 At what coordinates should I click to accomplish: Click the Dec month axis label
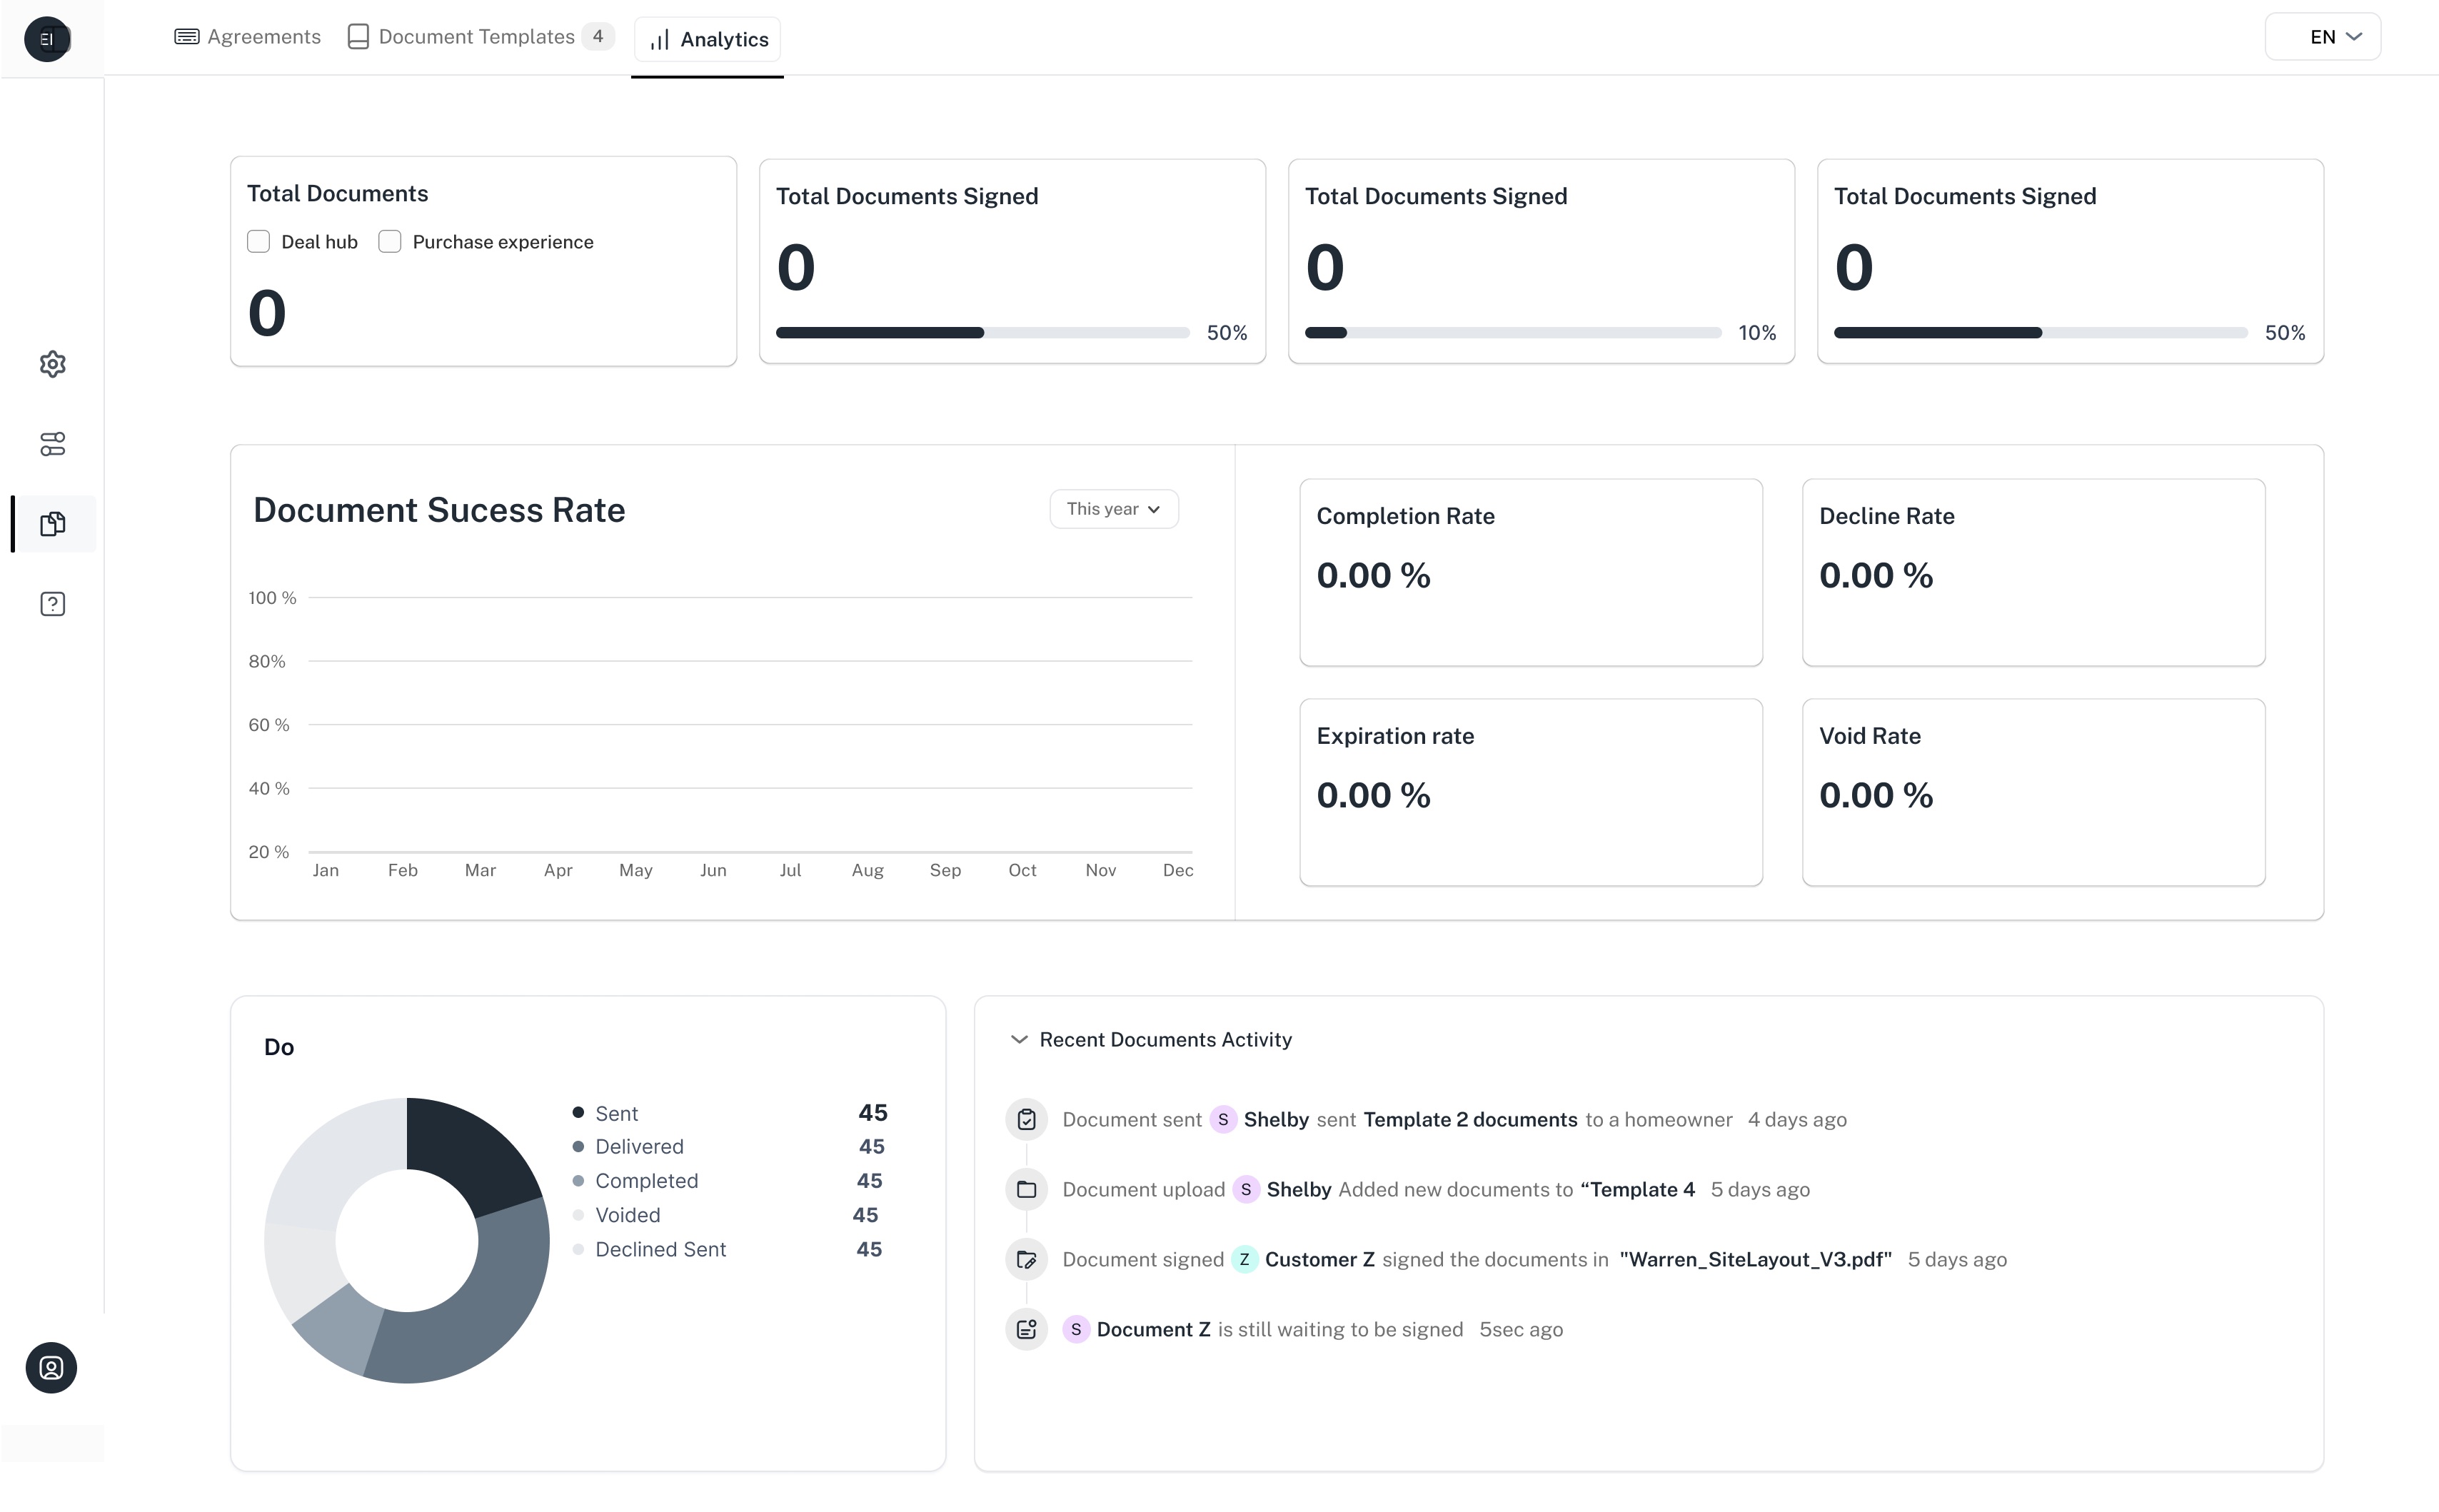(1178, 870)
